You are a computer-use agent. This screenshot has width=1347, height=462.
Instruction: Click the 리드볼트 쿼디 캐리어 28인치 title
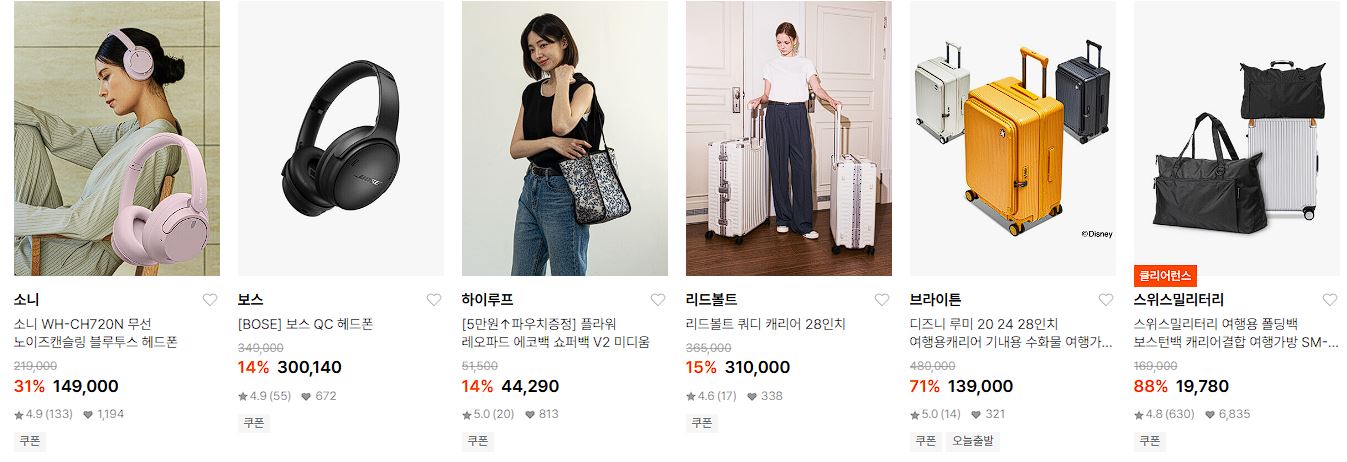pos(766,324)
